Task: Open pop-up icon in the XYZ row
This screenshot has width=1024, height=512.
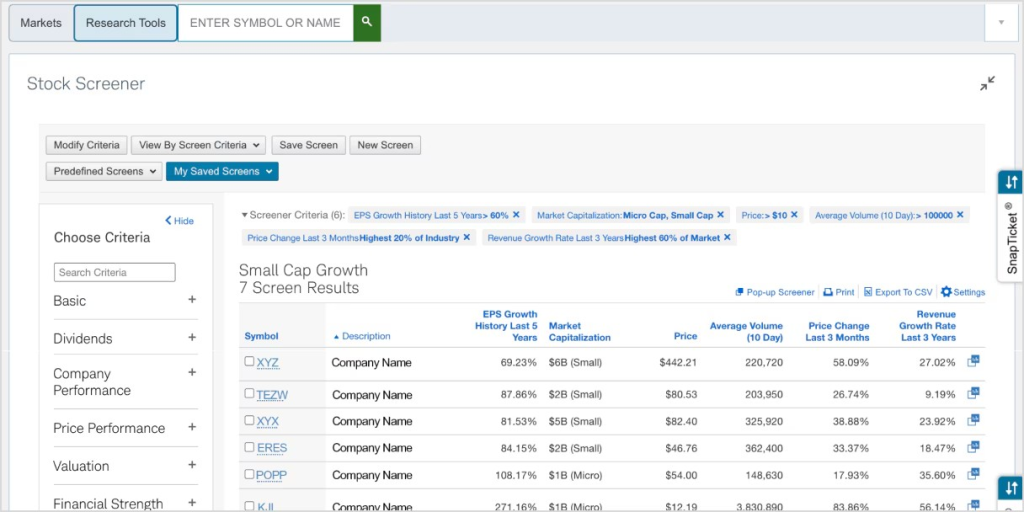Action: pyautogui.click(x=973, y=360)
